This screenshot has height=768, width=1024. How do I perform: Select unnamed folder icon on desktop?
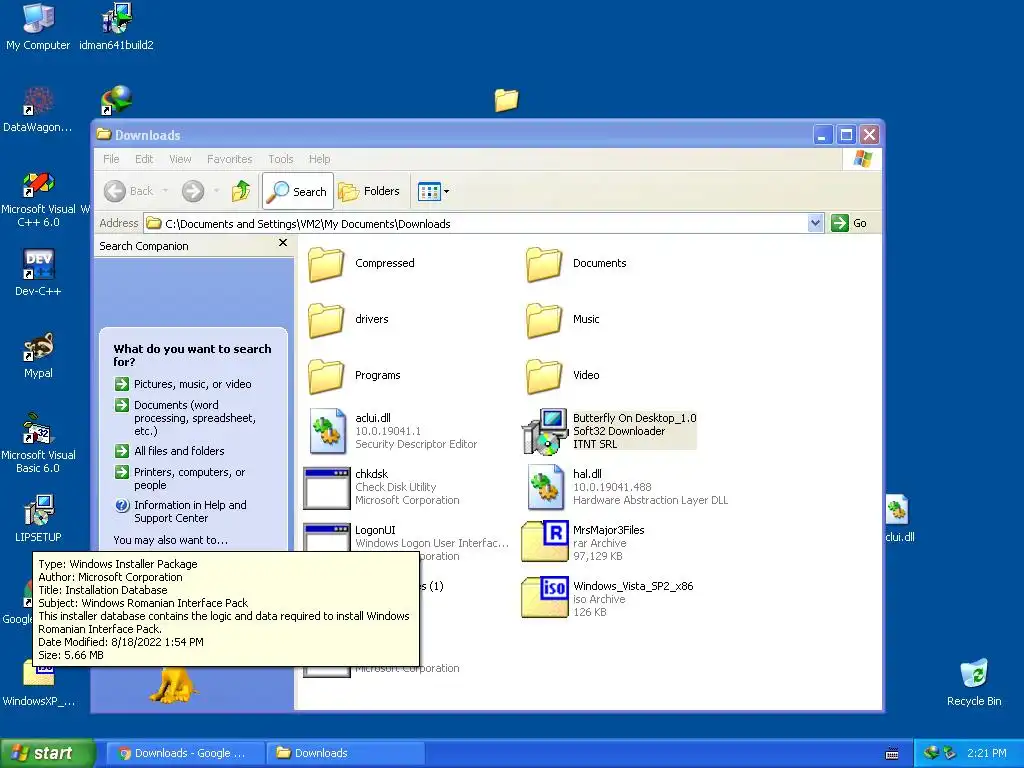pyautogui.click(x=506, y=100)
